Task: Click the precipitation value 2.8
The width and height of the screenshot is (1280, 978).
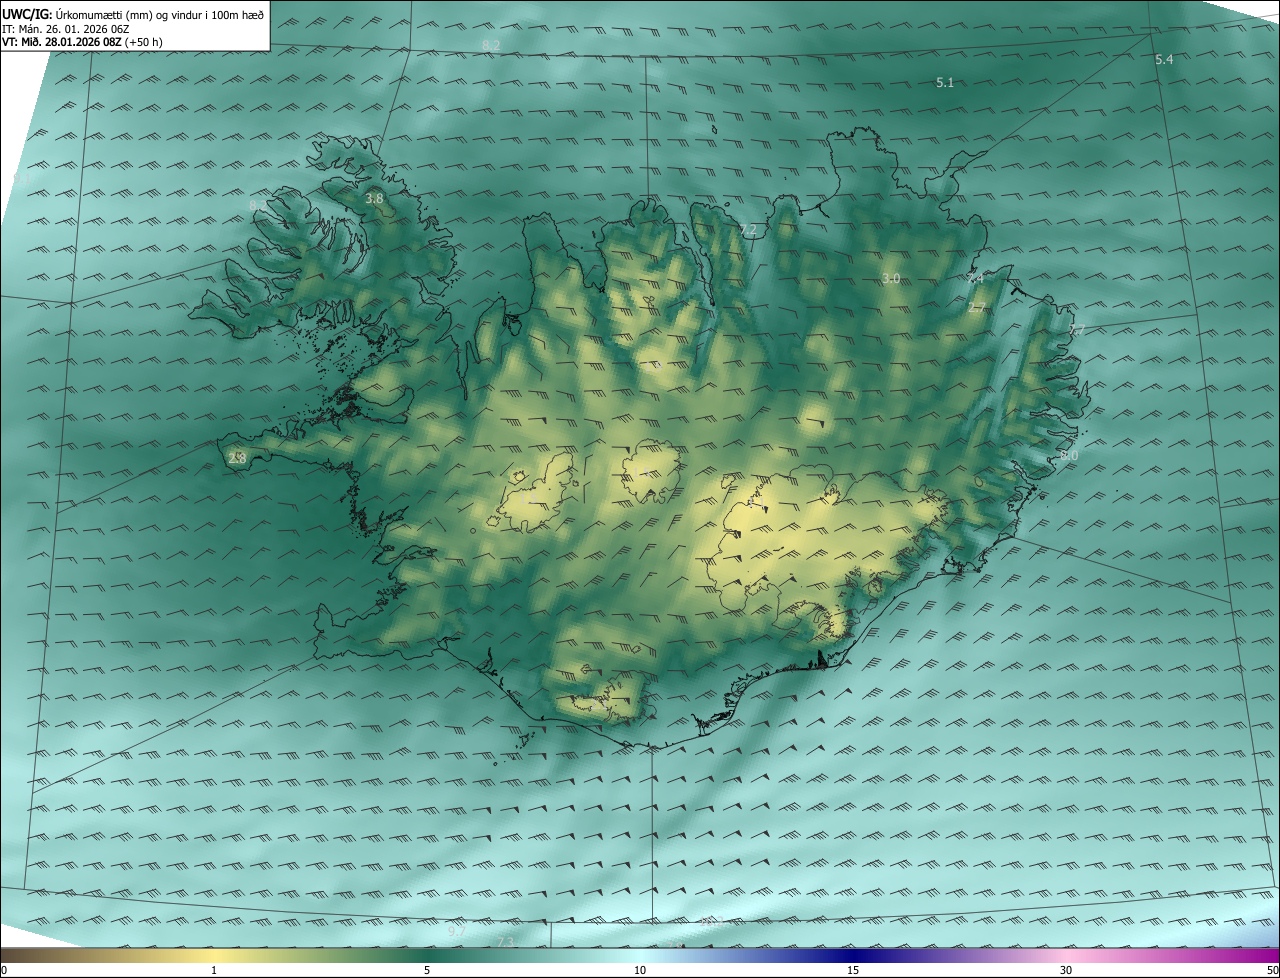Action: [x=237, y=458]
